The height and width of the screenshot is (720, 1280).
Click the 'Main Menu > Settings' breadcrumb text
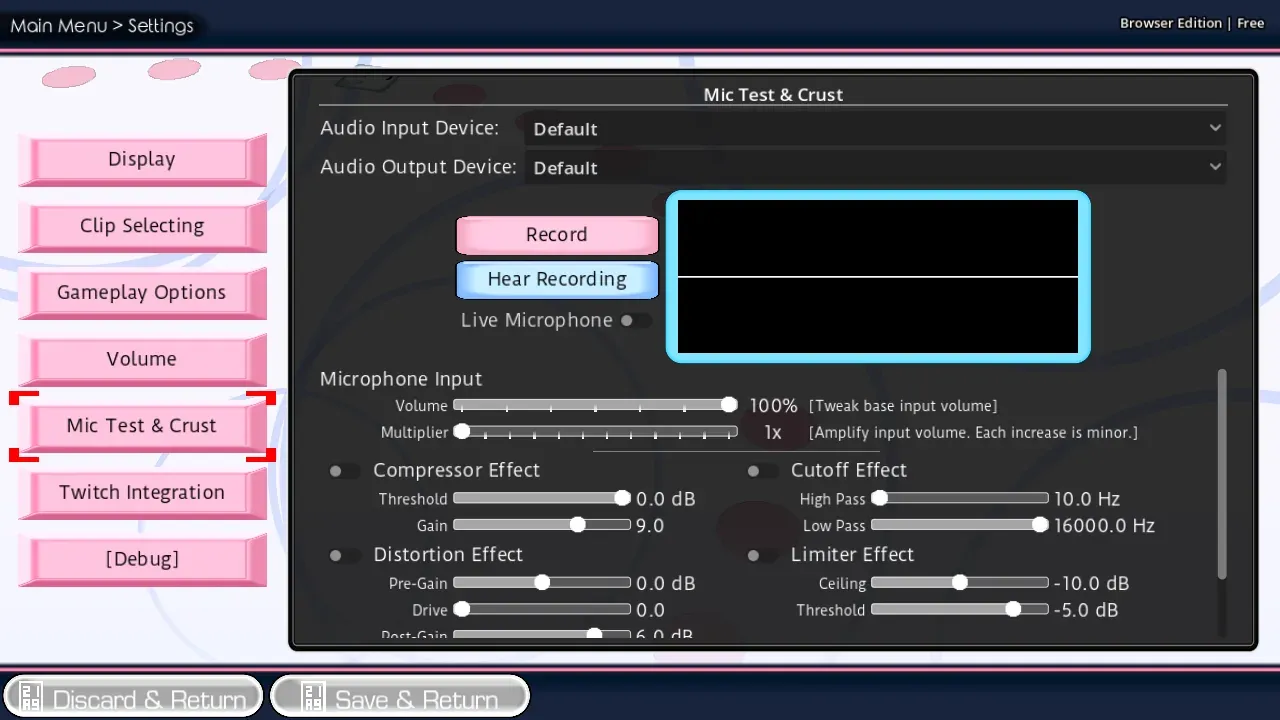pyautogui.click(x=102, y=26)
